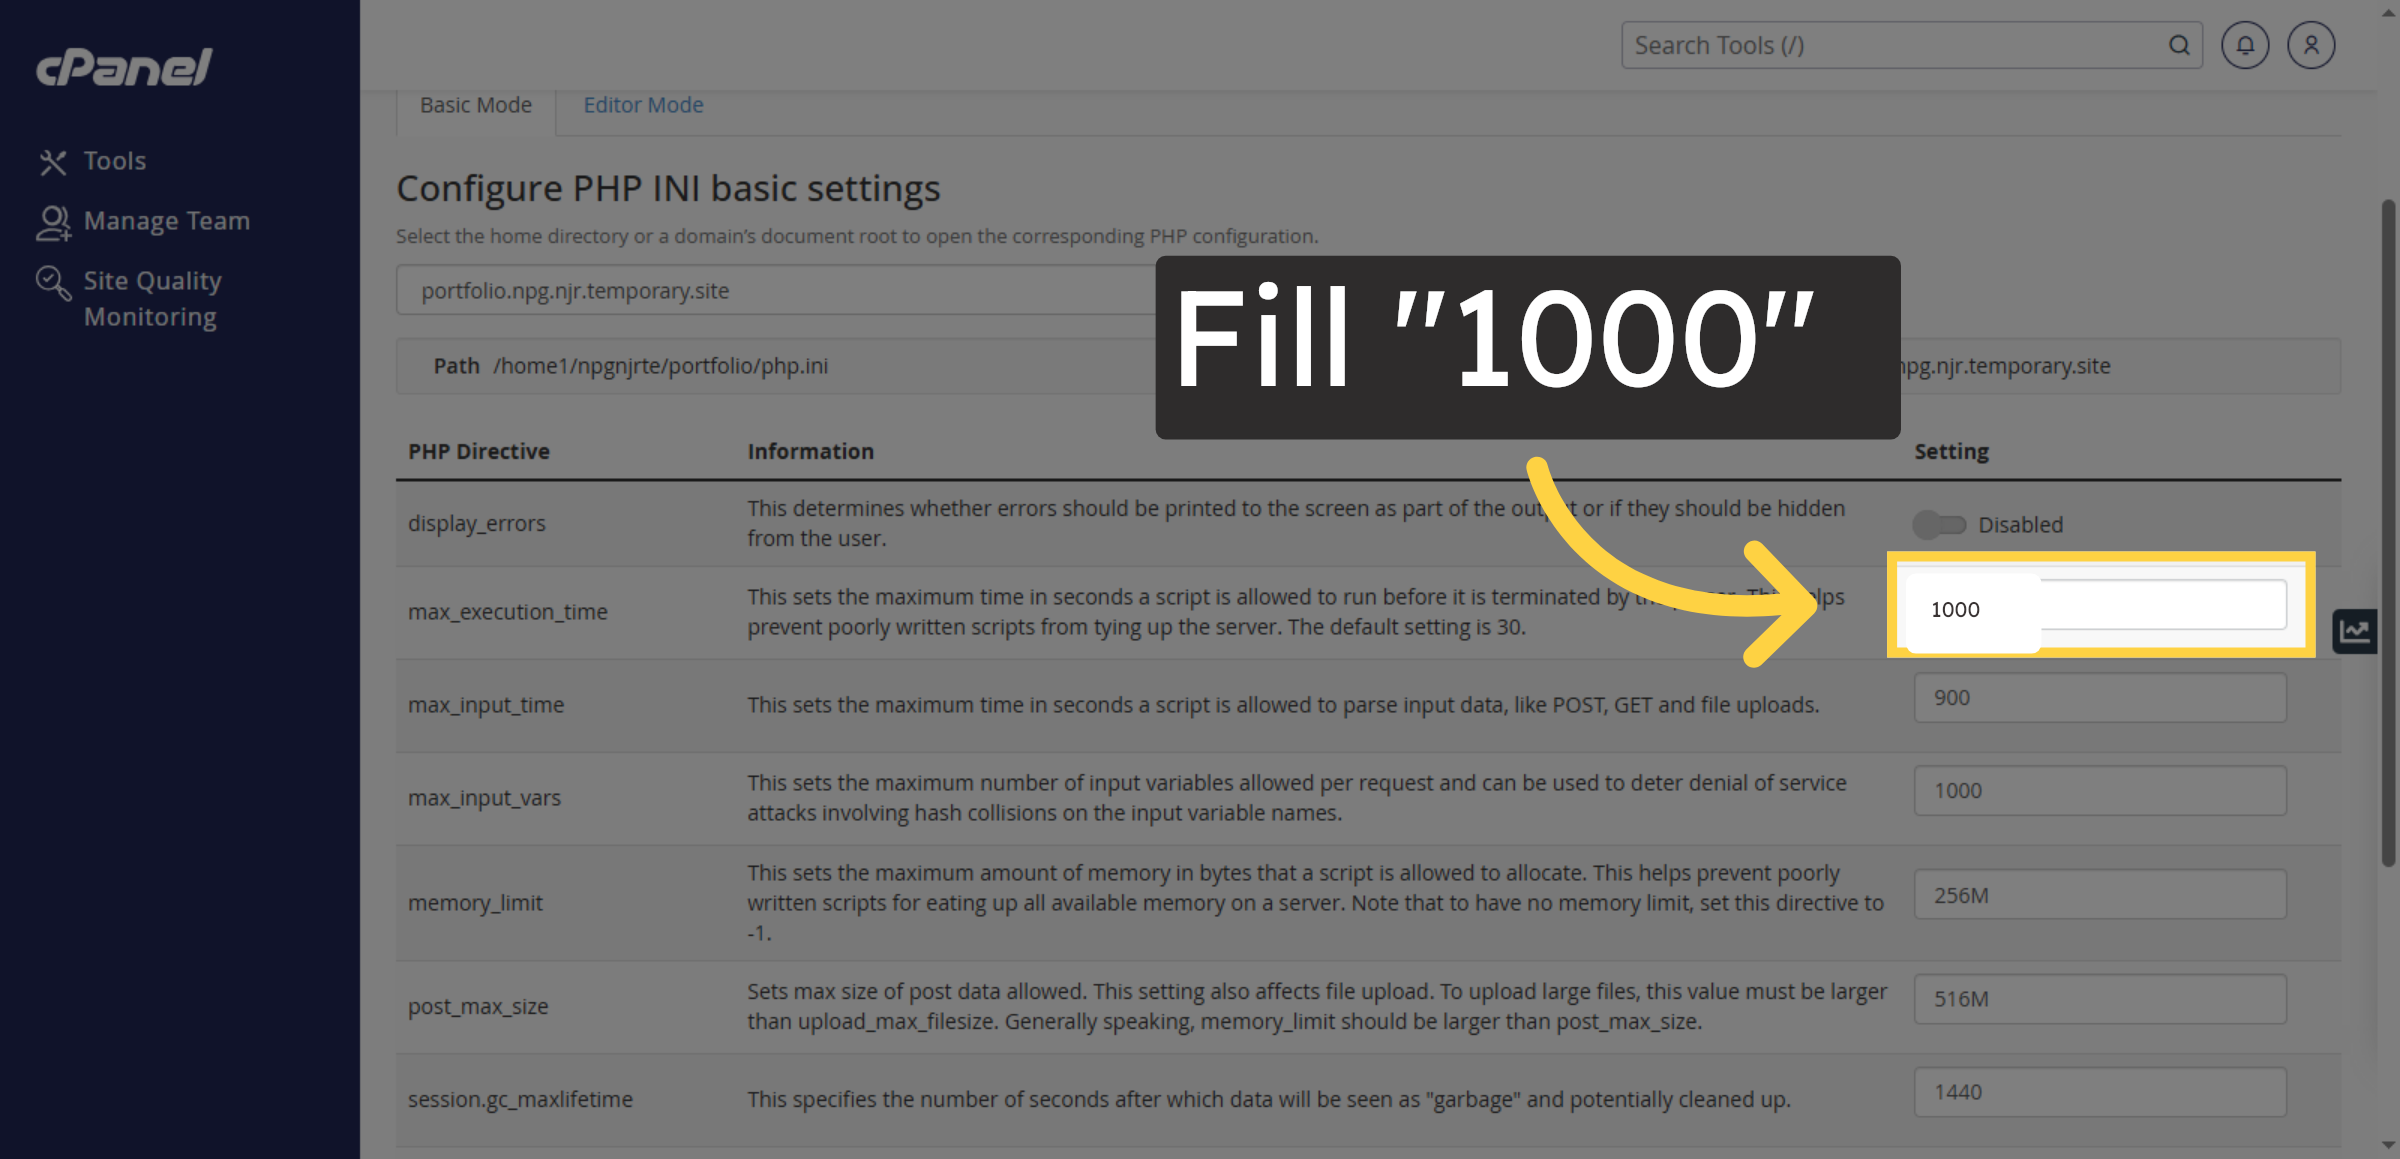Viewport: 2400px width, 1159px height.
Task: Select the Basic Mode tab
Action: click(x=475, y=105)
